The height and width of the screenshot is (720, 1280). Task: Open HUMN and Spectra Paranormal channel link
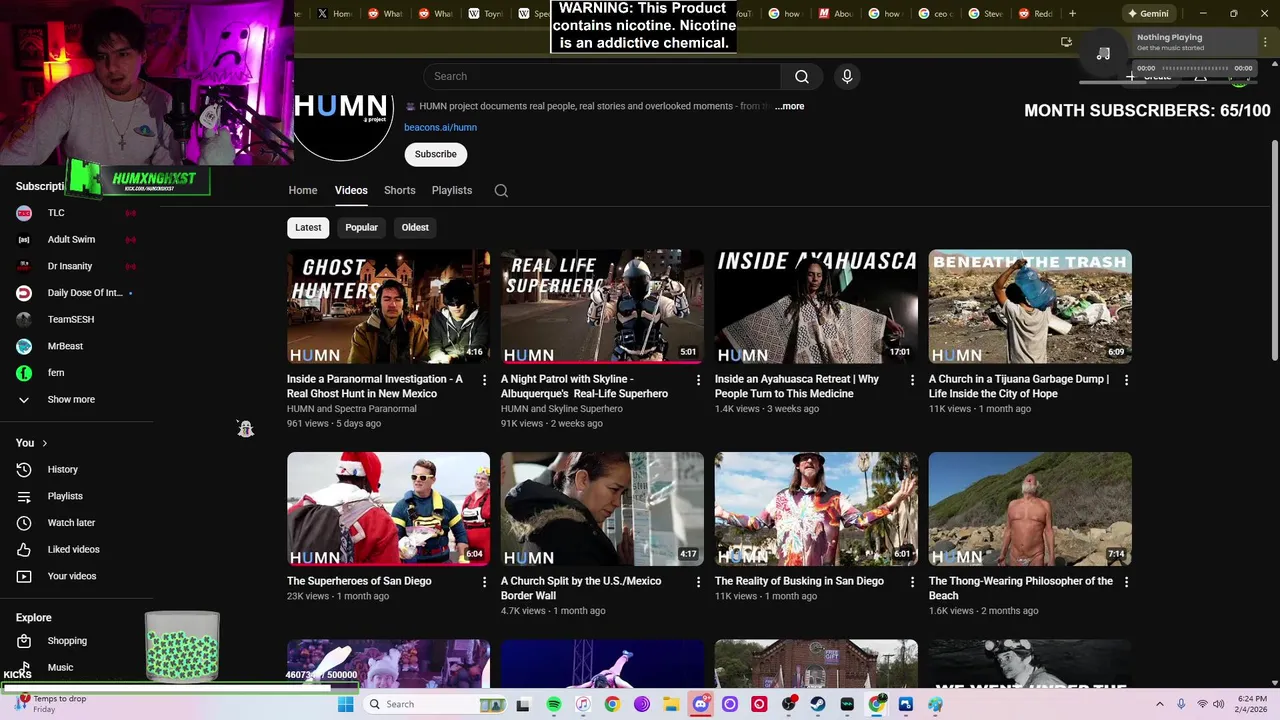[351, 408]
